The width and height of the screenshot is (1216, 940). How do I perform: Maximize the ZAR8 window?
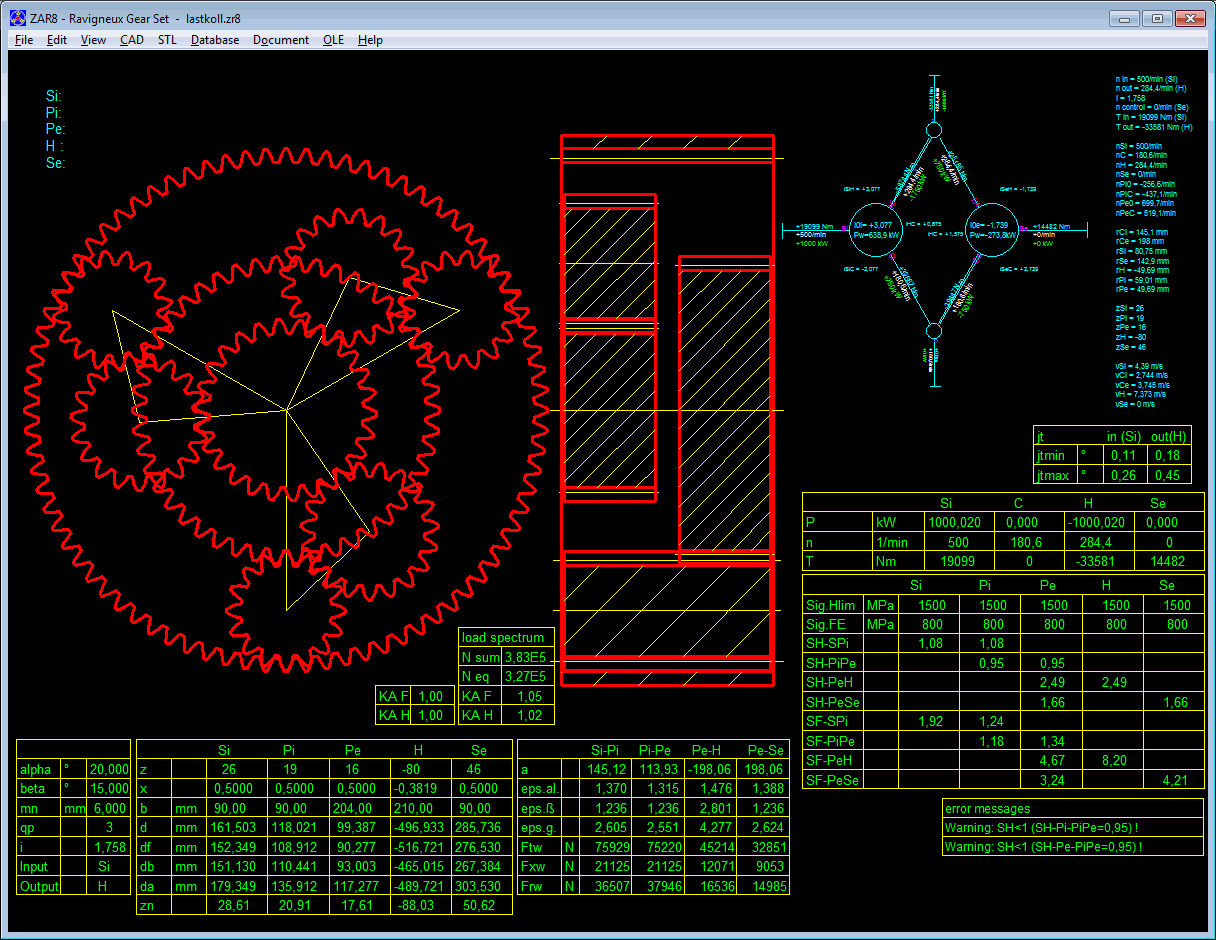click(1157, 18)
